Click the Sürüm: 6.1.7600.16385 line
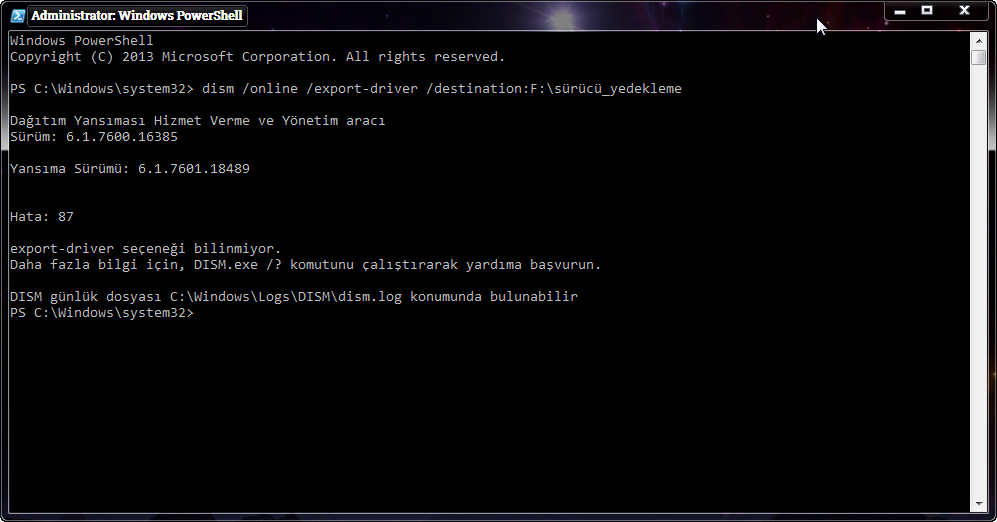This screenshot has height=522, width=997. (x=94, y=137)
